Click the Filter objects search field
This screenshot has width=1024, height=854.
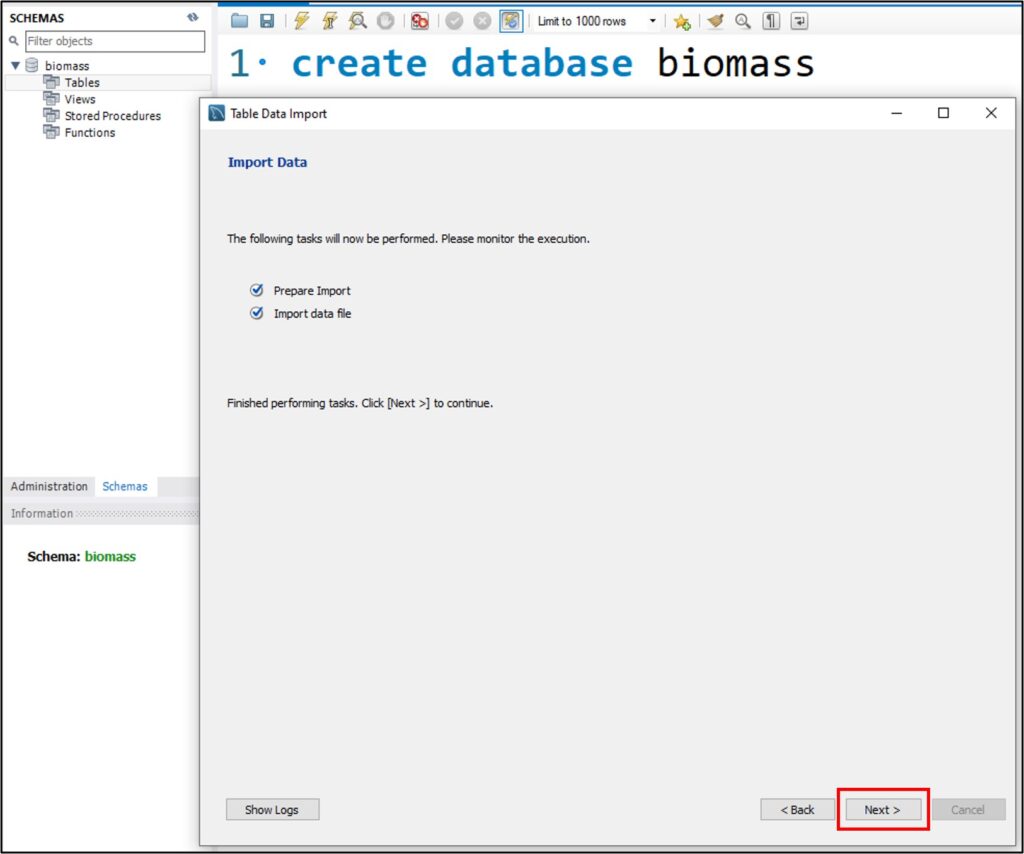pyautogui.click(x=114, y=41)
